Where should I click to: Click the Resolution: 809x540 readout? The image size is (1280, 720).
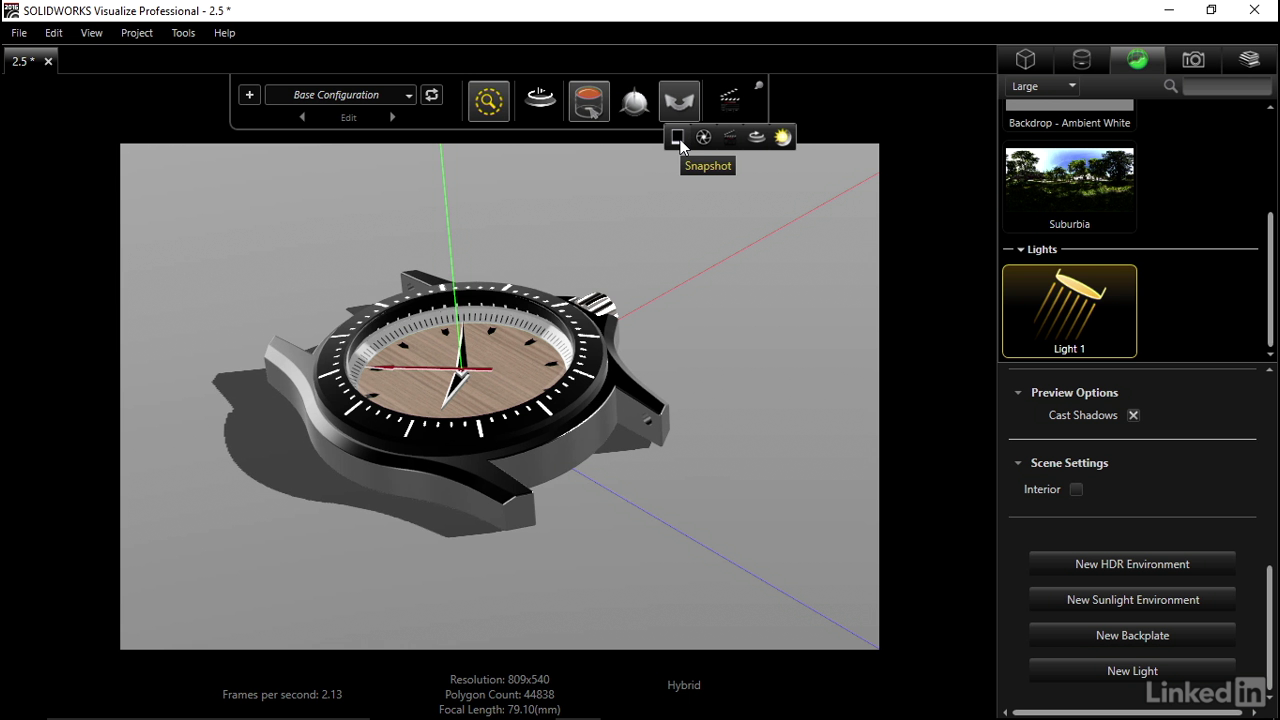[x=499, y=680]
